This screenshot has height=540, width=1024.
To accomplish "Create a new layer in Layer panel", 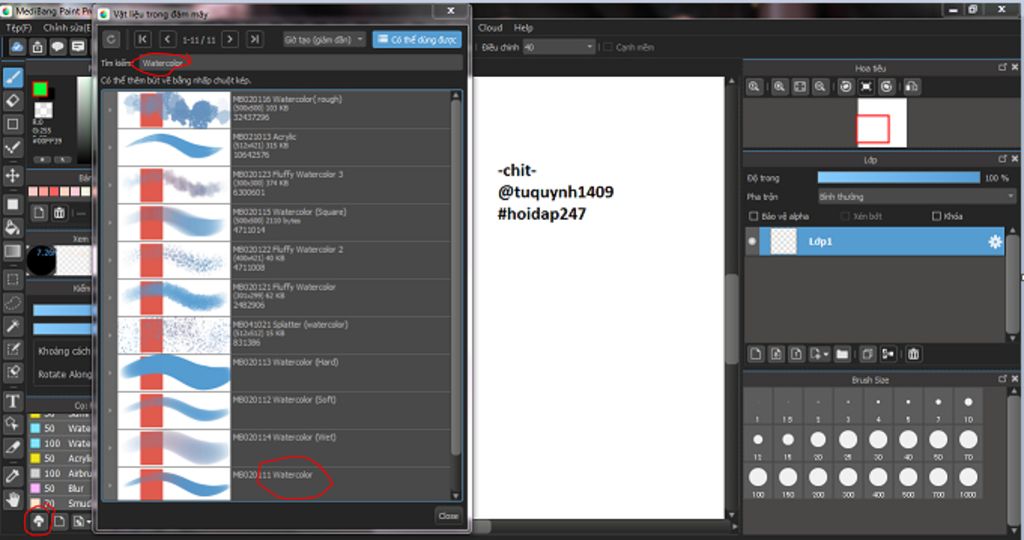I will click(x=756, y=354).
